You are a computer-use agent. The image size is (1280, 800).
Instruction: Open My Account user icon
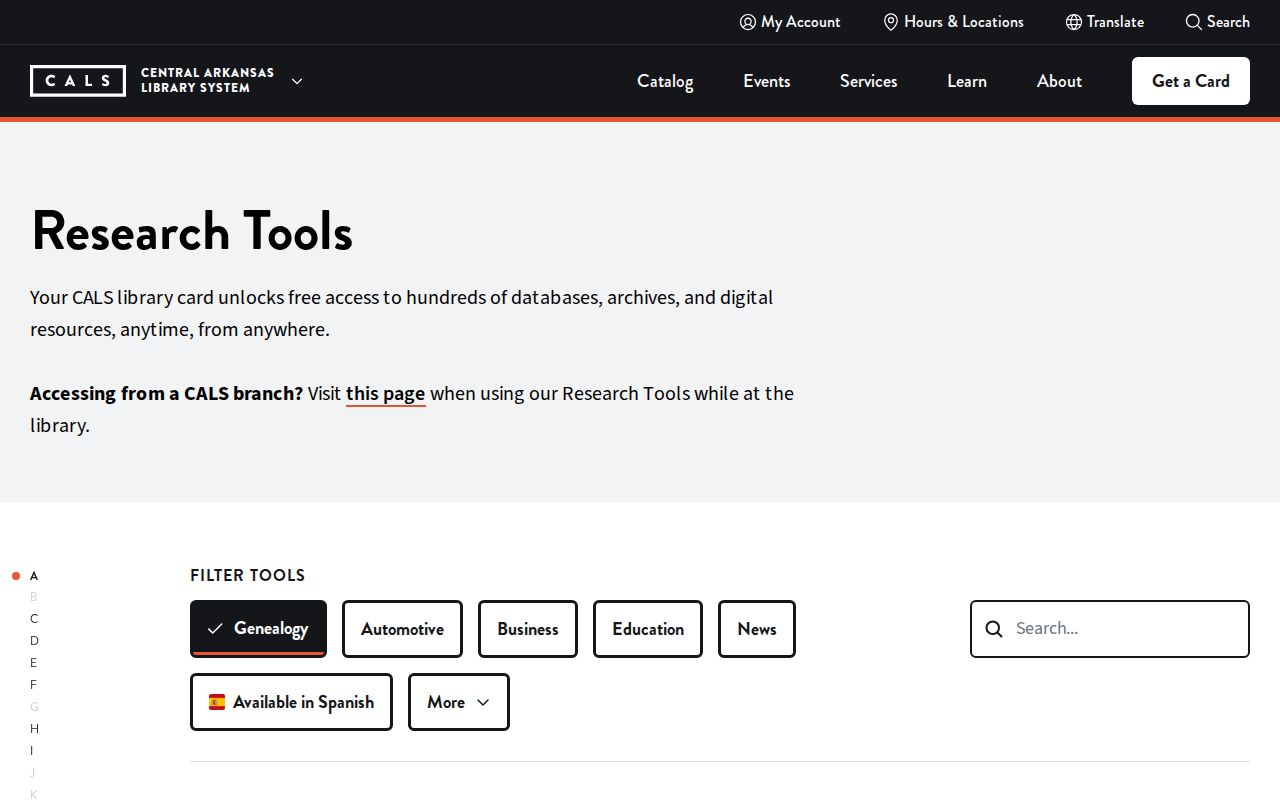(747, 22)
